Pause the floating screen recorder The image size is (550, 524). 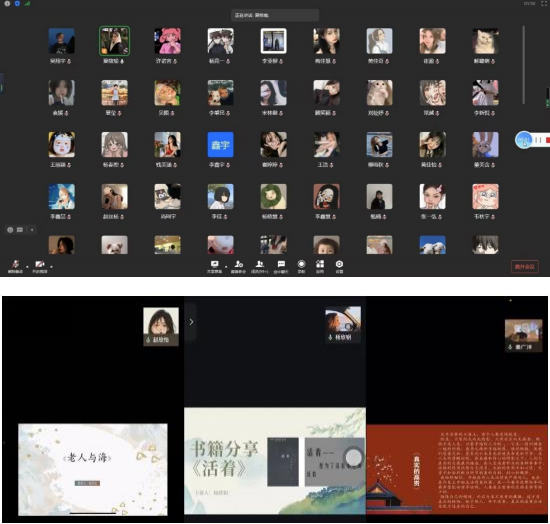coord(538,140)
